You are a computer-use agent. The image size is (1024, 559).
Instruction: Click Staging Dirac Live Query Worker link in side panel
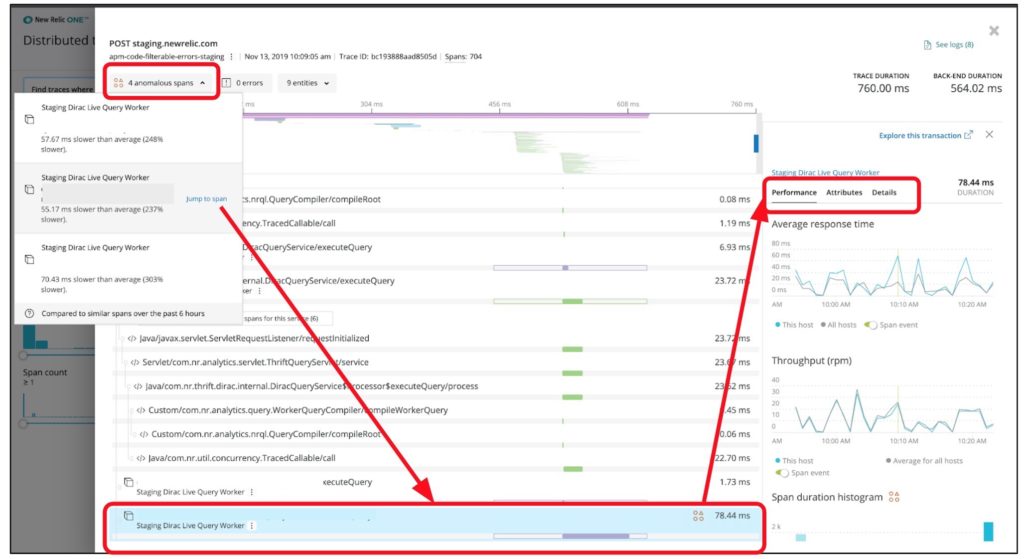[x=825, y=172]
